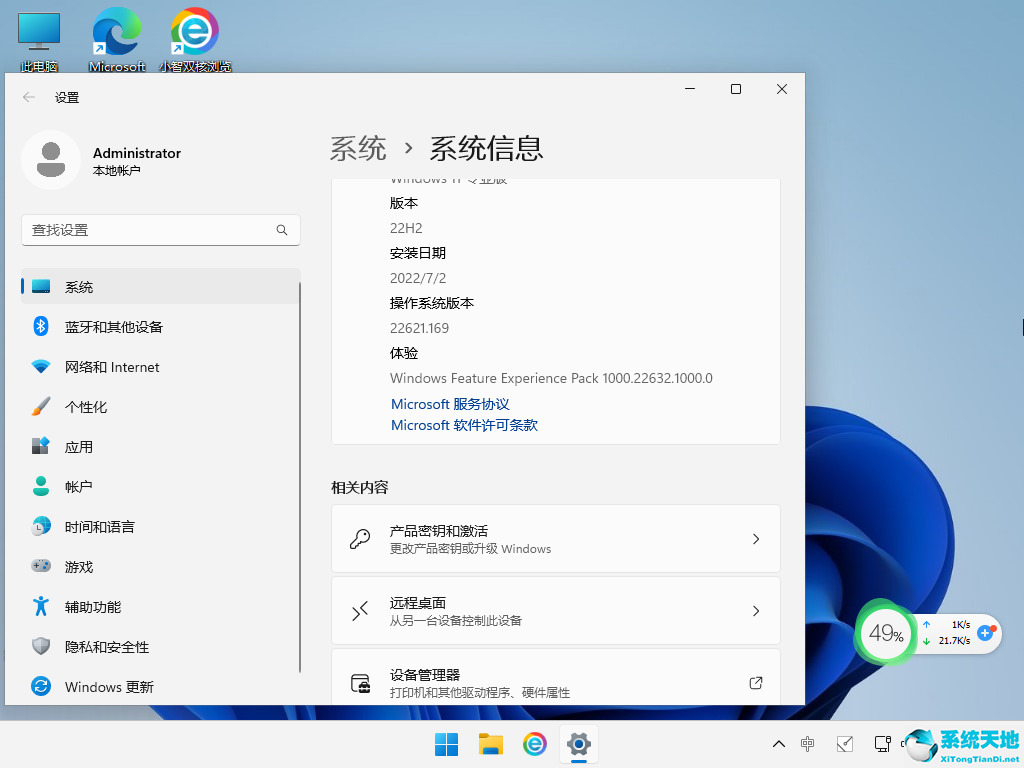Expand 产品密钥和激活 chevron

coord(756,539)
